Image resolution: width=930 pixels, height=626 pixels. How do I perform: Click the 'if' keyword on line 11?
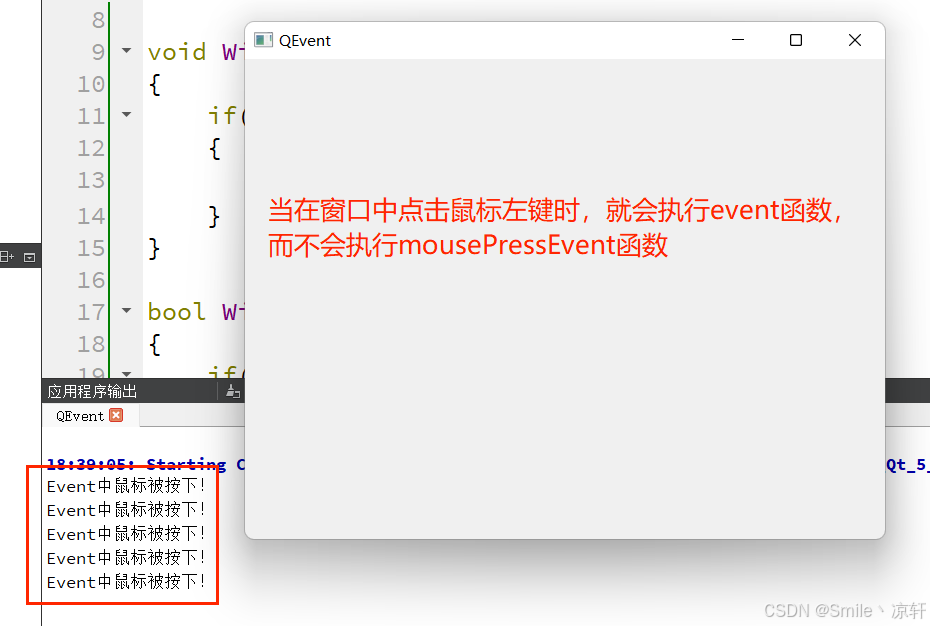pyautogui.click(x=222, y=116)
